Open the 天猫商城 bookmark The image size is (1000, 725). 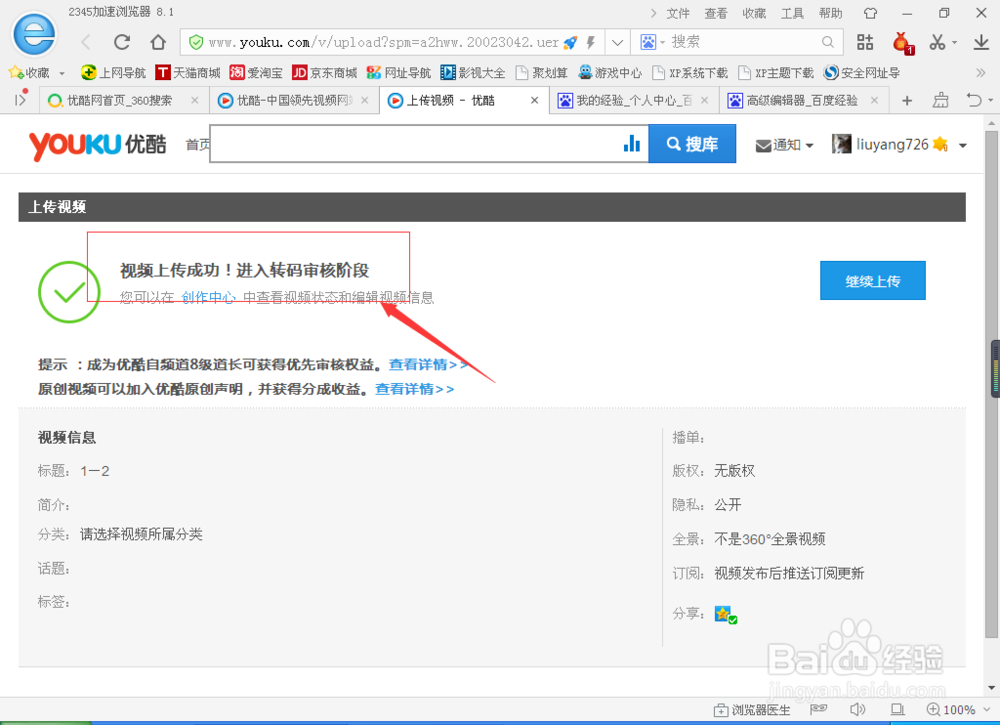tap(188, 73)
